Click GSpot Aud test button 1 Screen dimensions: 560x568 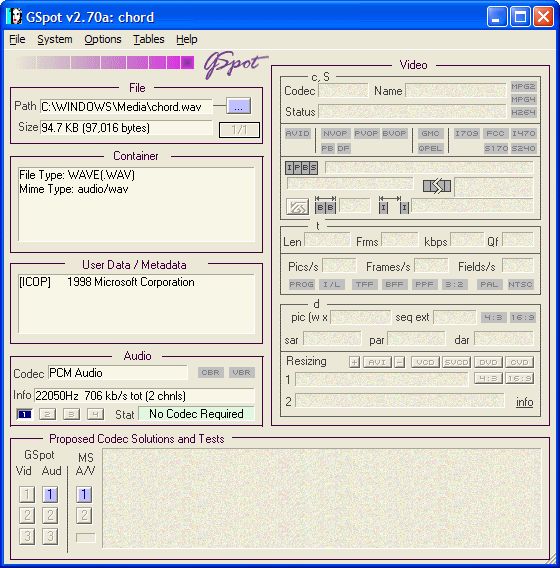(x=50, y=494)
